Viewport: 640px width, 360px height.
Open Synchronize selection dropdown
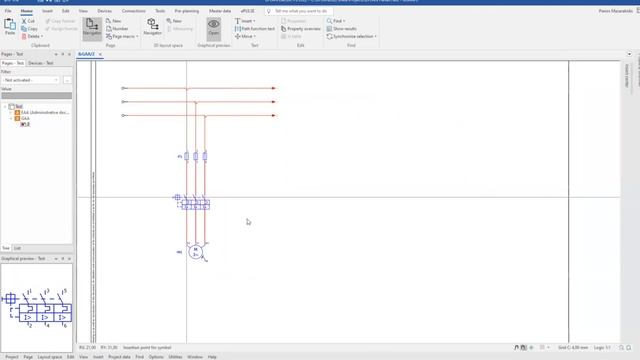click(x=351, y=36)
